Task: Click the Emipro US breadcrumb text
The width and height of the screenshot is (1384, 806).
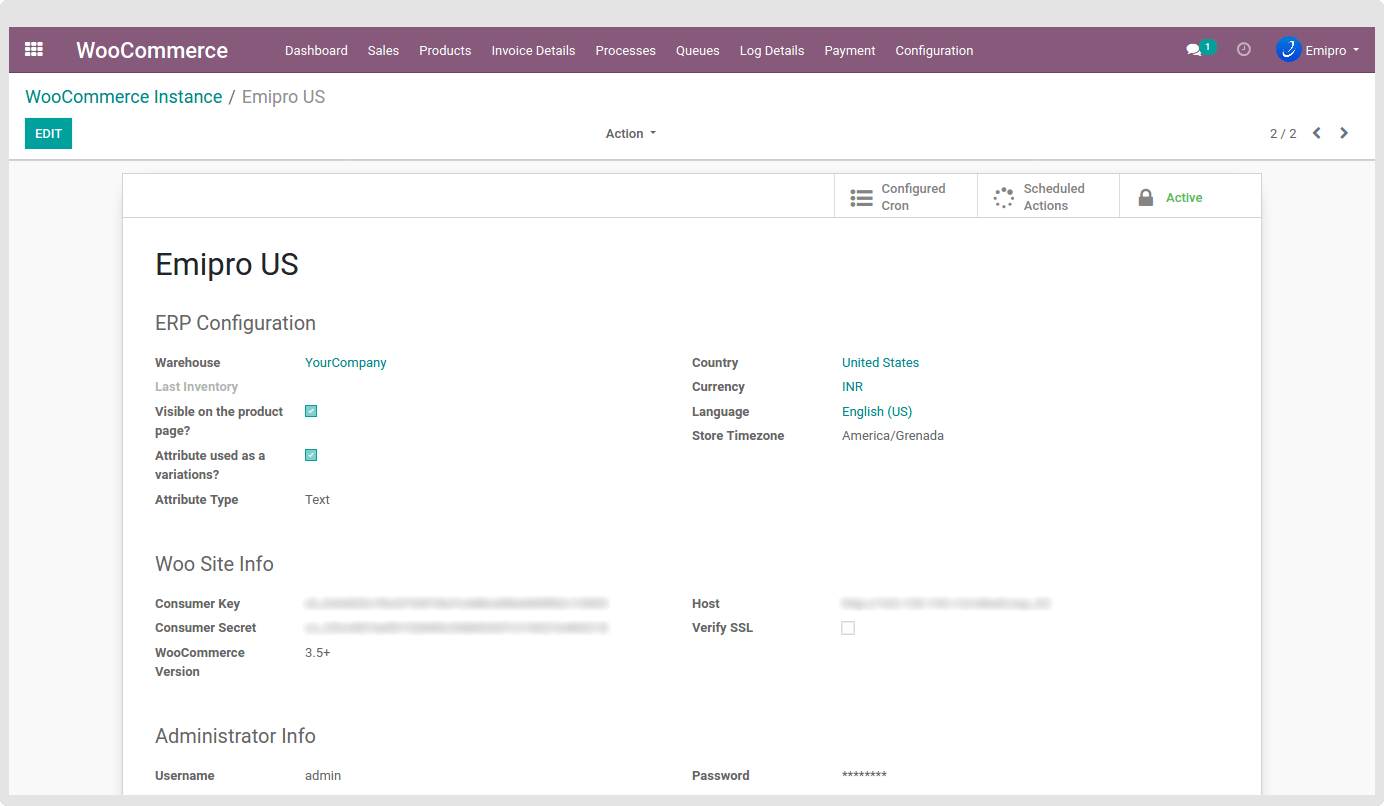Action: click(x=283, y=97)
